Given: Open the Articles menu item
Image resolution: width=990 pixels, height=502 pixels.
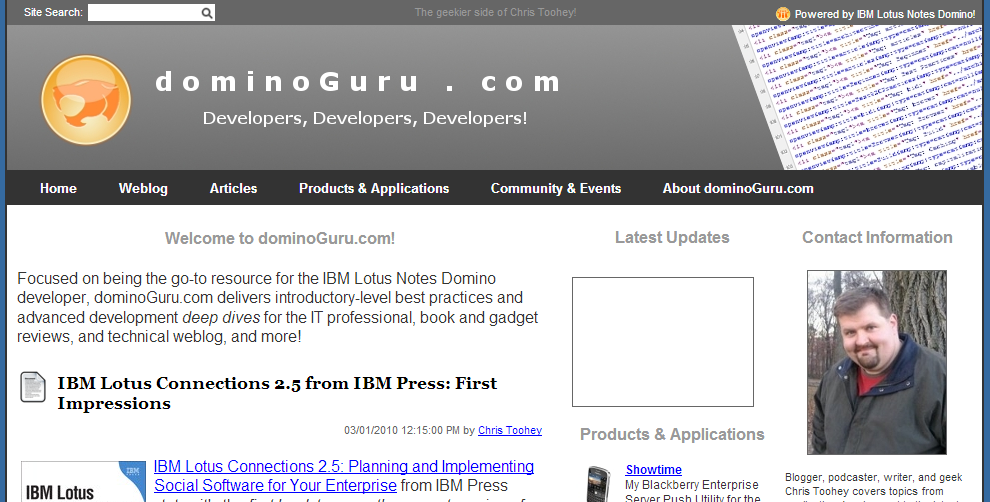Looking at the screenshot, I should (234, 188).
